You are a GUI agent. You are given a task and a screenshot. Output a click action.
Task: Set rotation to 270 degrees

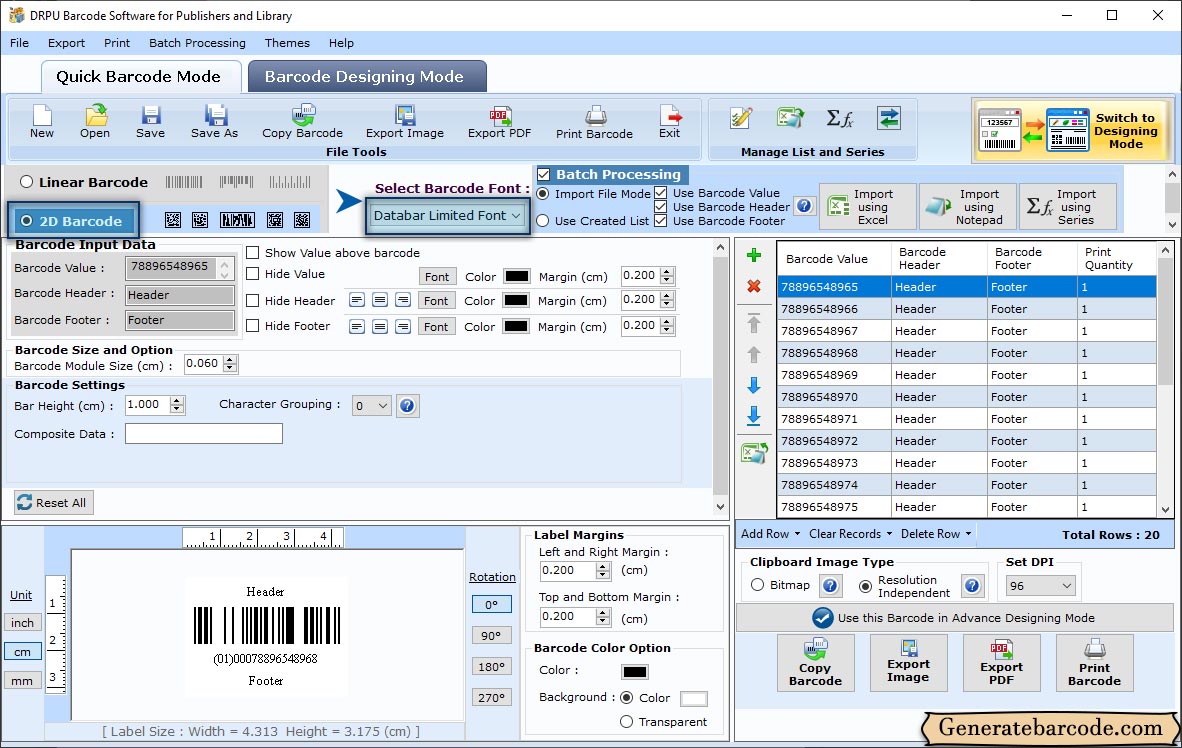(x=491, y=698)
